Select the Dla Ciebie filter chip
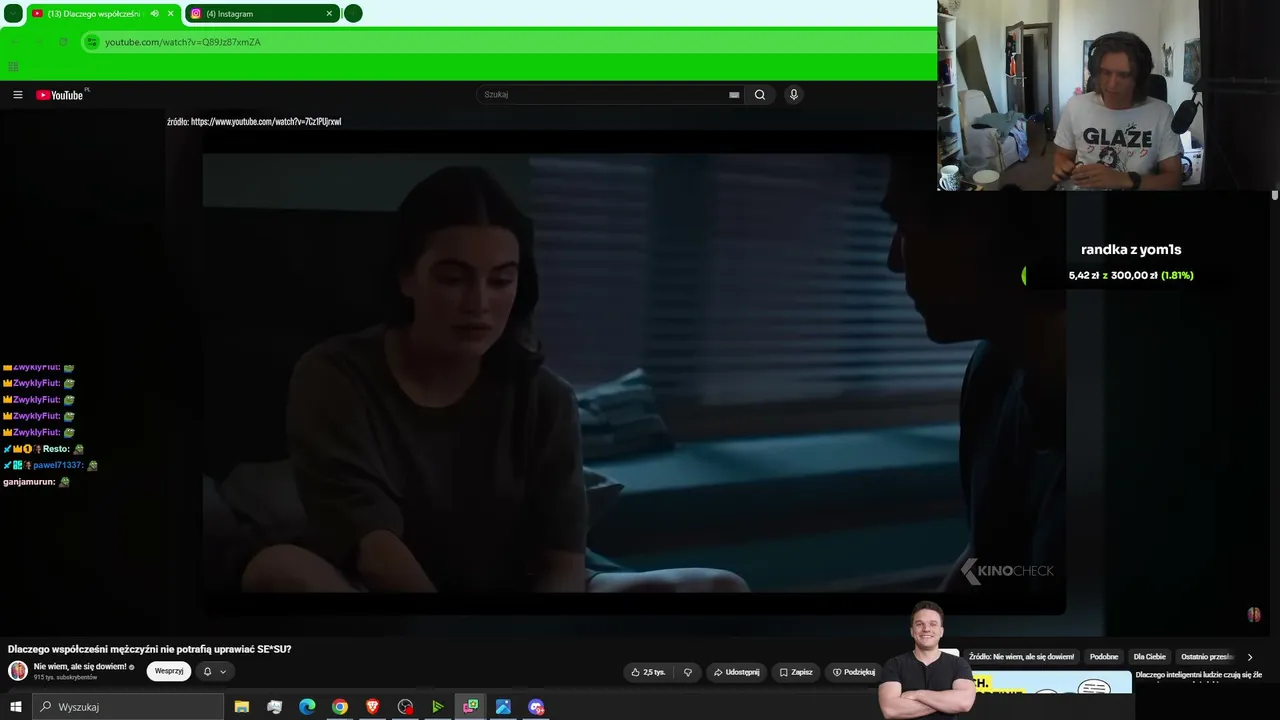1280x720 pixels. coord(1150,657)
